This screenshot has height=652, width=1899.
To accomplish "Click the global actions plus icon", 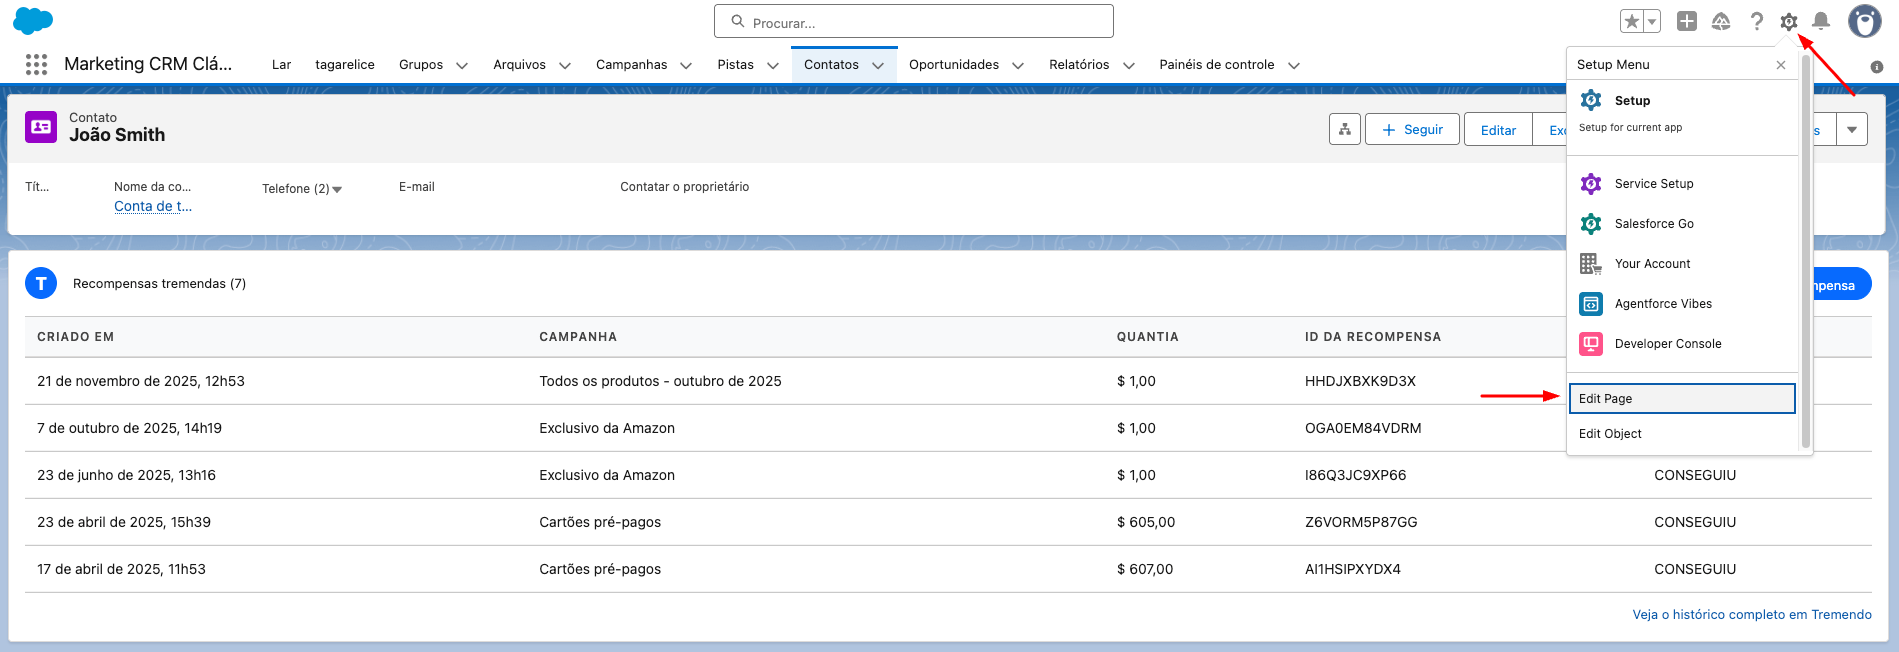I will pyautogui.click(x=1687, y=21).
